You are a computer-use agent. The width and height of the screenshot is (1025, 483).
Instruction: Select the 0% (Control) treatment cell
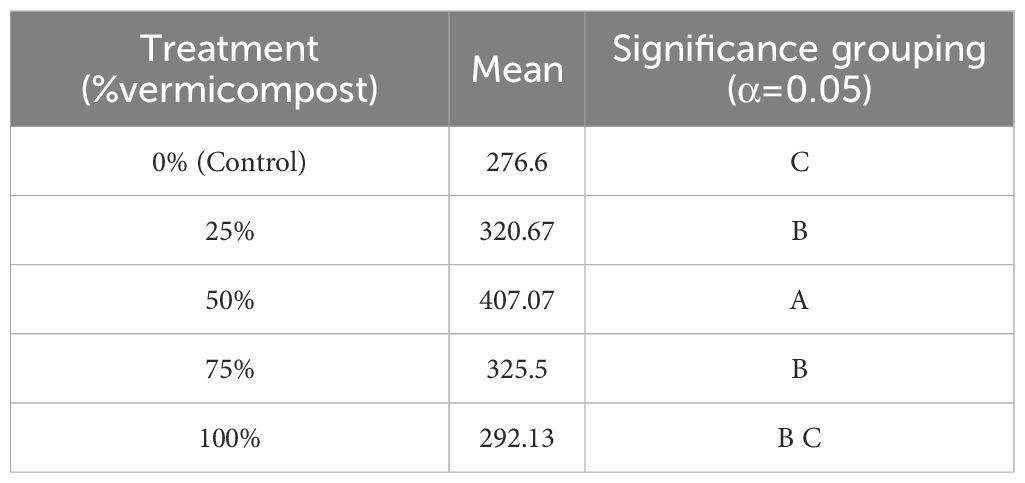point(229,161)
